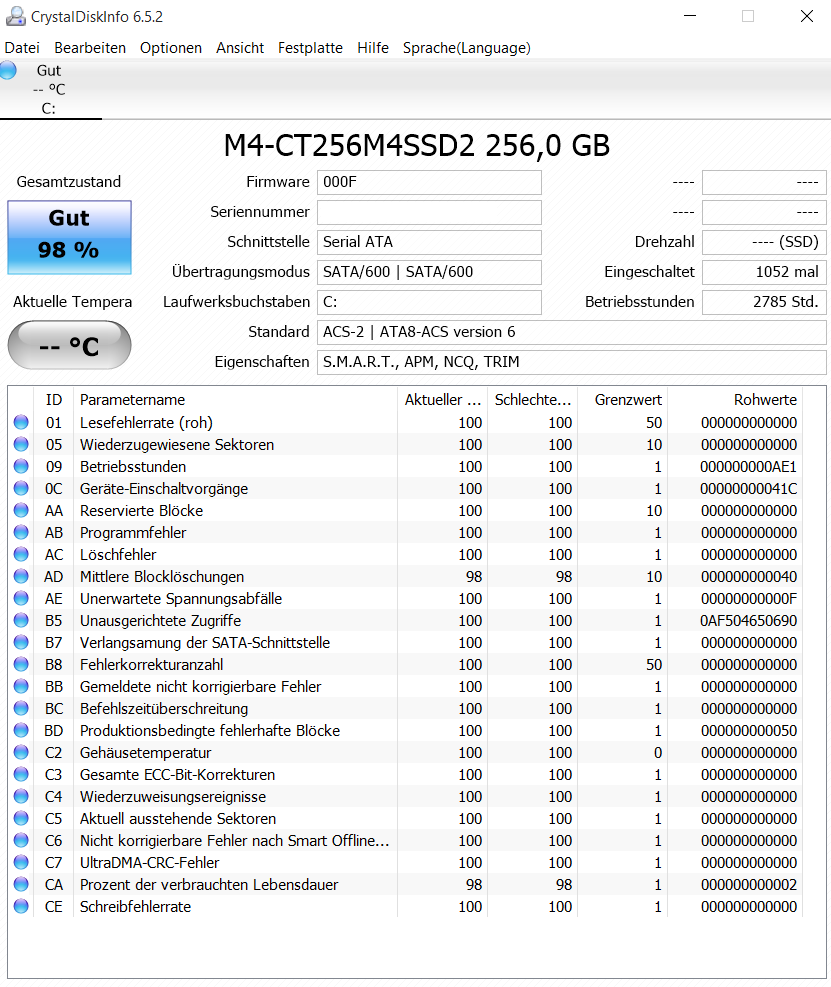Click the Firmware field showing 000F
Image resolution: width=831 pixels, height=987 pixels.
tap(429, 183)
